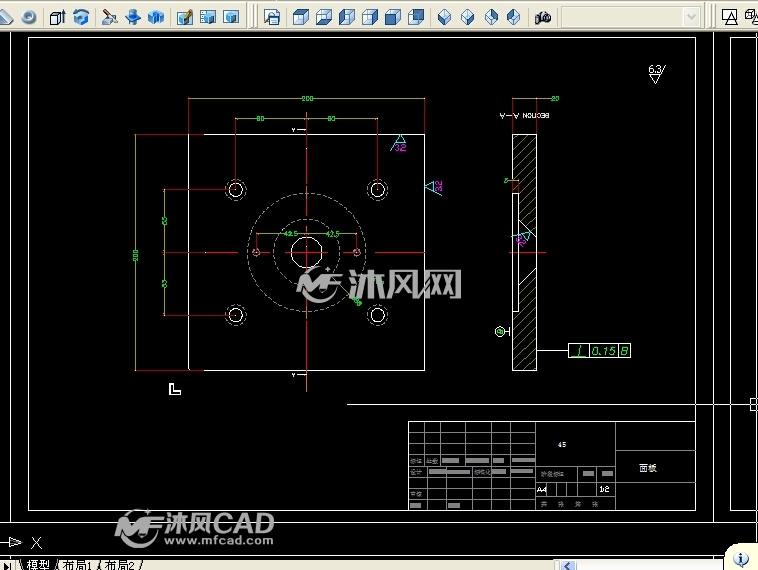Switch to the 模型 model tab

(38, 565)
